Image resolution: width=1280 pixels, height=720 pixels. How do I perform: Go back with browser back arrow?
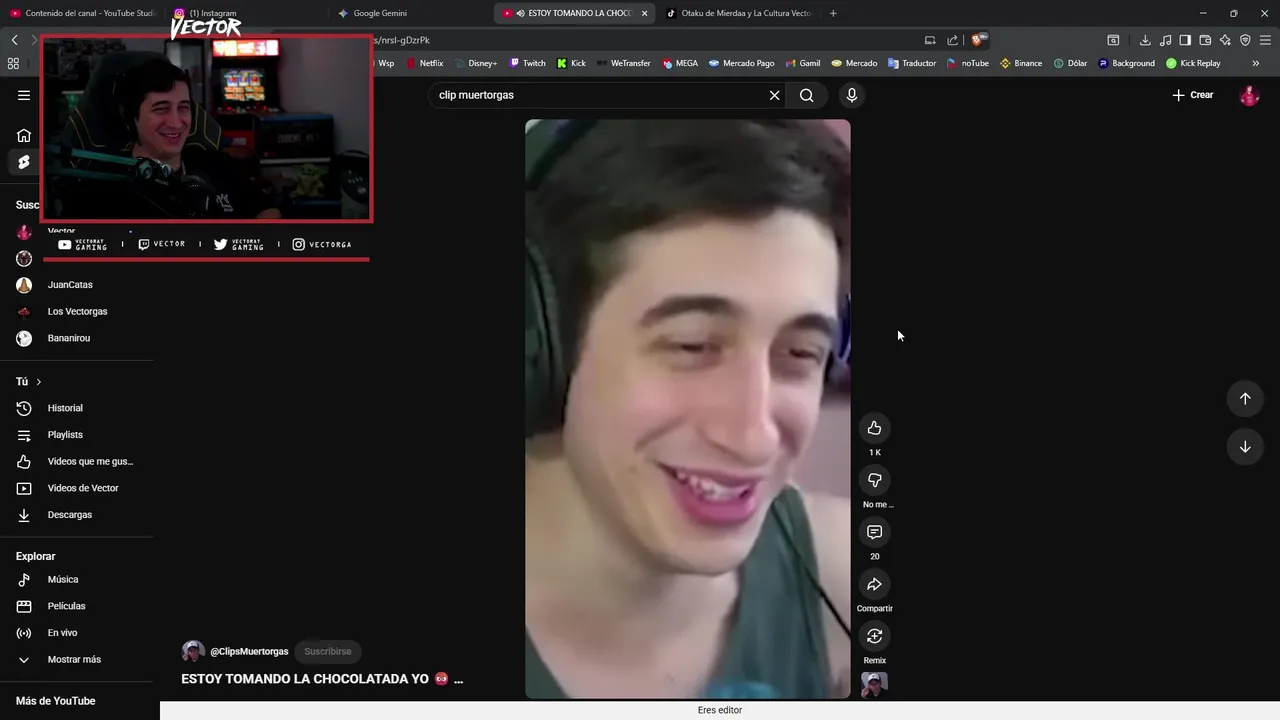[14, 40]
